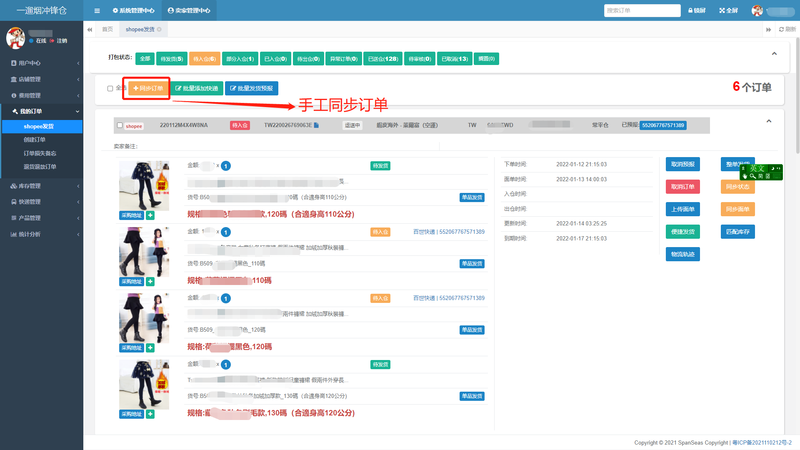
Task: Click the hamburger menu icon in header
Action: (97, 10)
